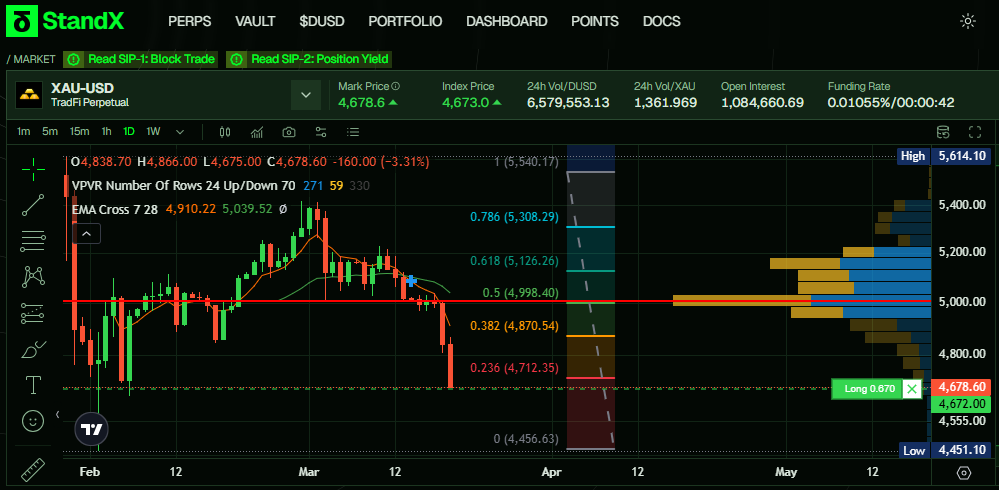Viewport: 999px width, 490px height.
Task: Select the 1h timeframe
Action: [106, 132]
